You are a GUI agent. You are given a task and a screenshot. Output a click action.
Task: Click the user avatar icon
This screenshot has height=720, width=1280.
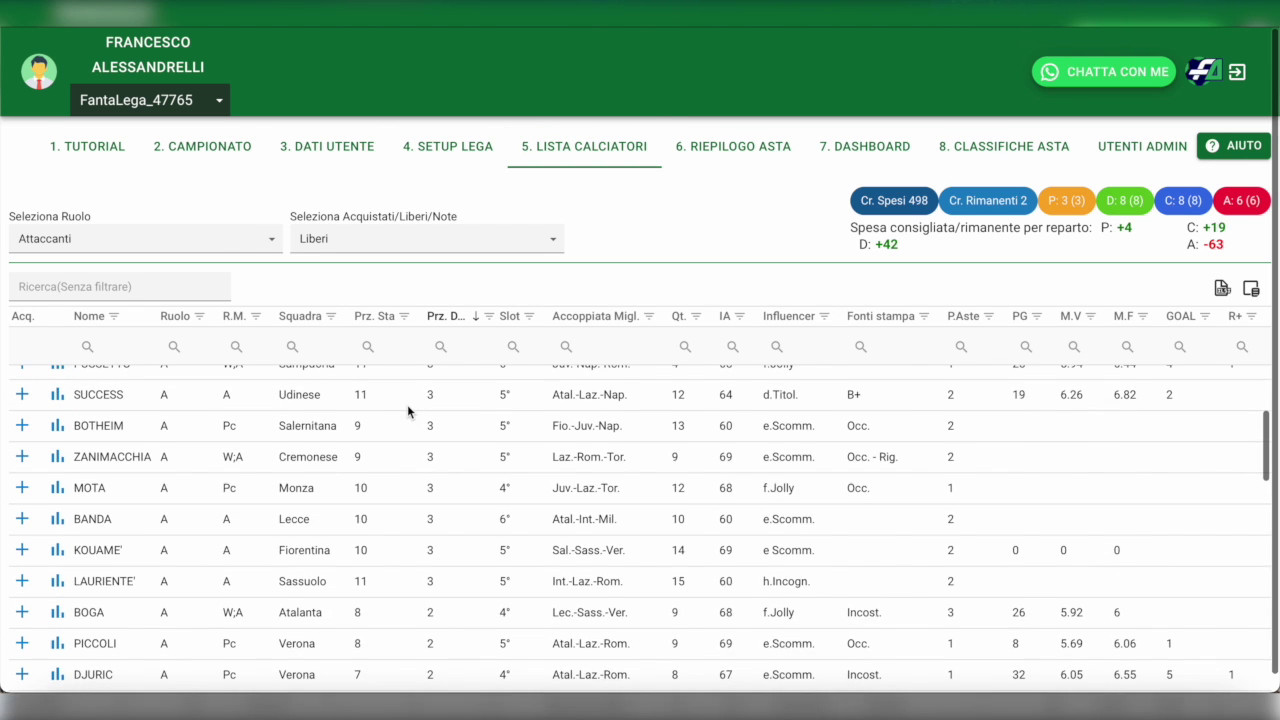(x=39, y=72)
